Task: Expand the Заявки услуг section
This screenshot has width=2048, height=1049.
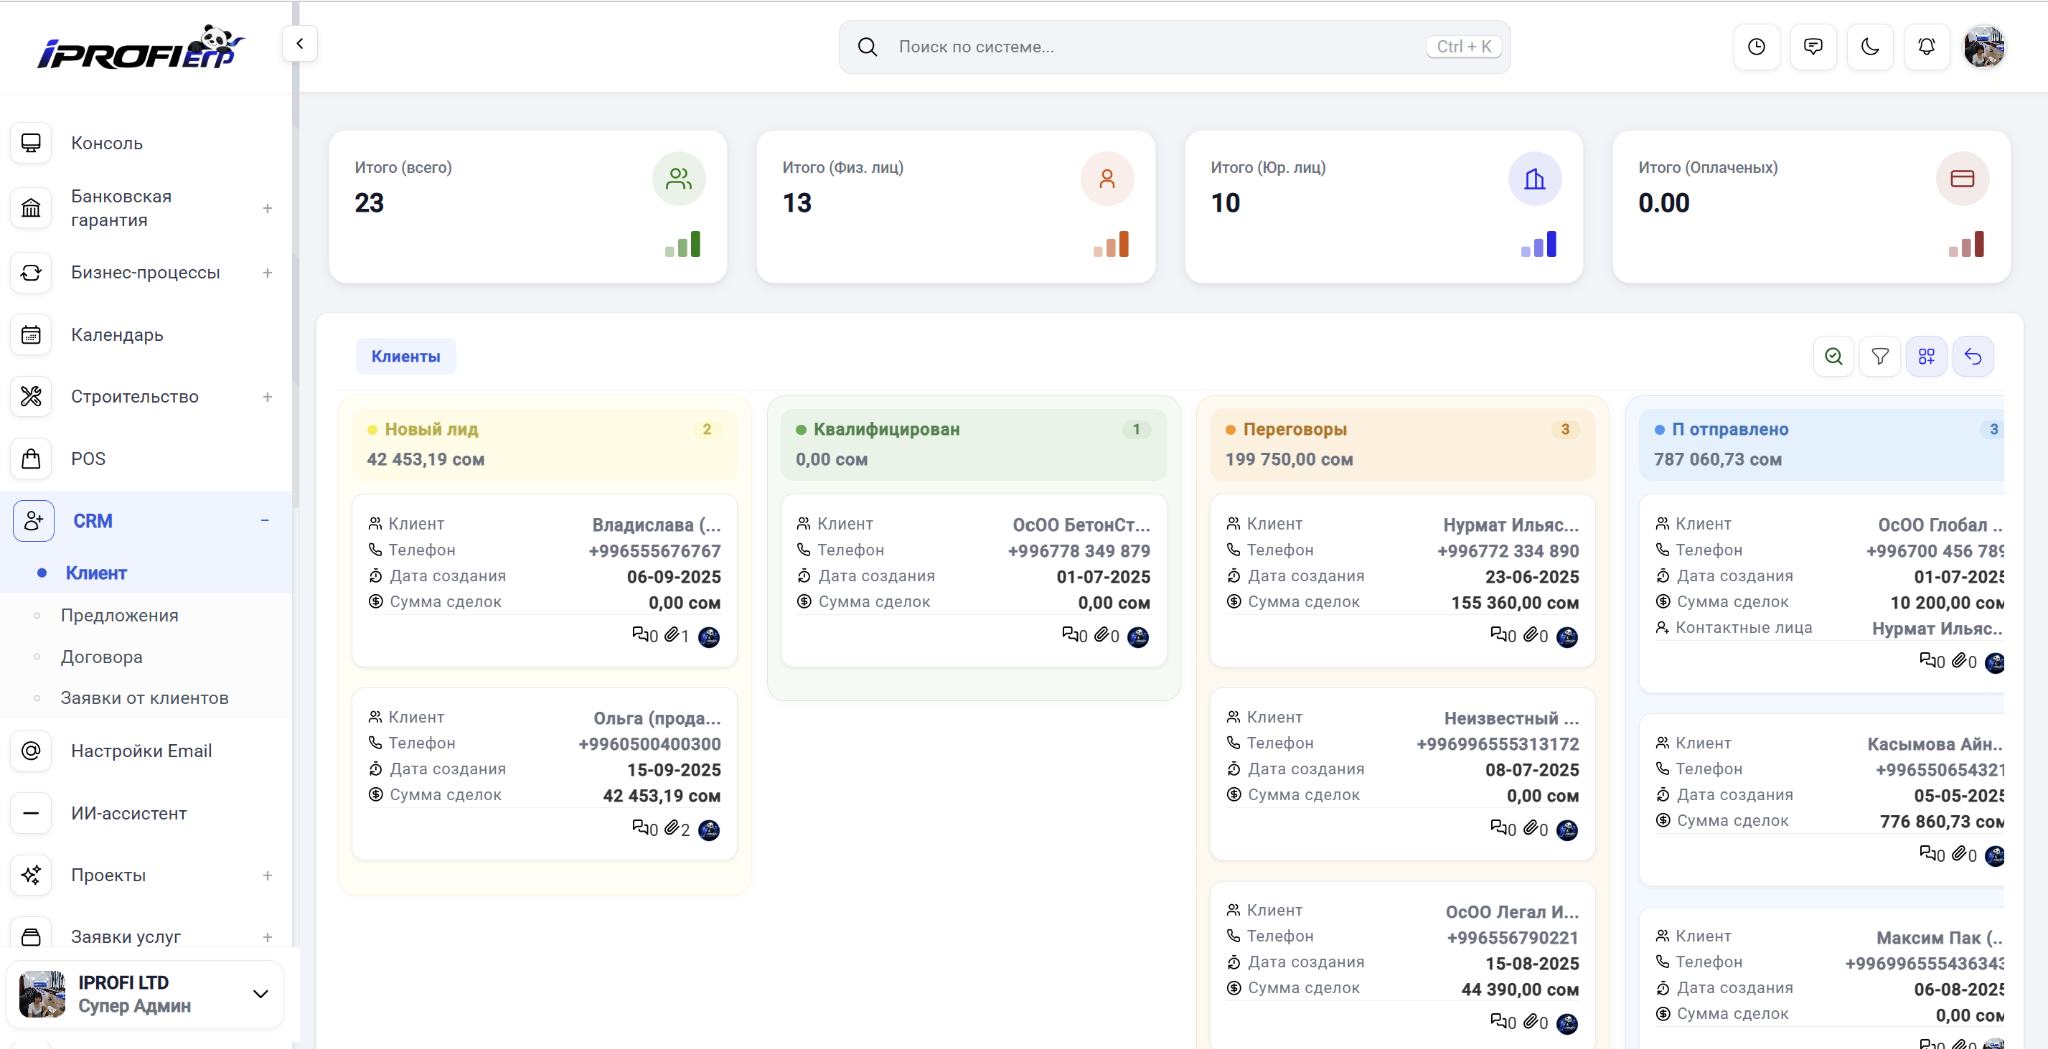Action: coord(267,937)
